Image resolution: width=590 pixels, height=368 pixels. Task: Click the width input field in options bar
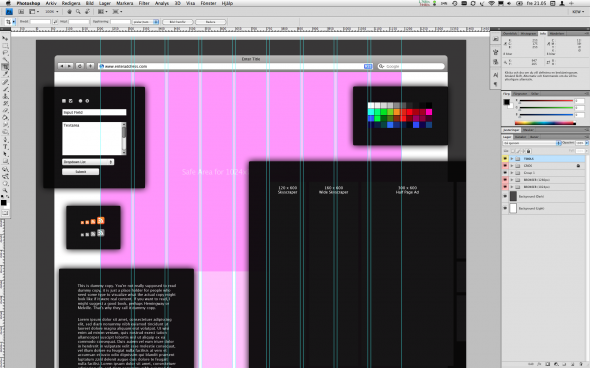[40, 22]
